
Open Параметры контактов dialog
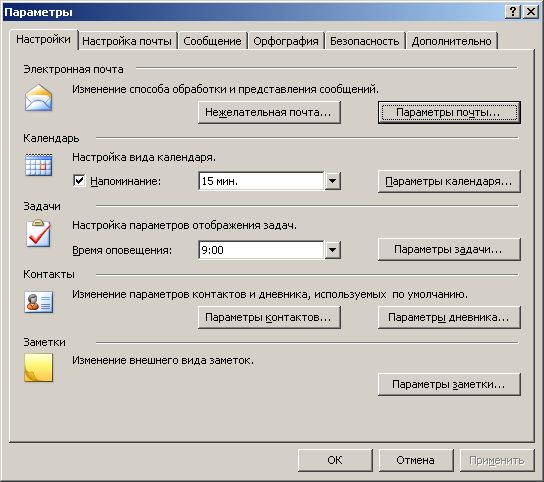pos(269,317)
